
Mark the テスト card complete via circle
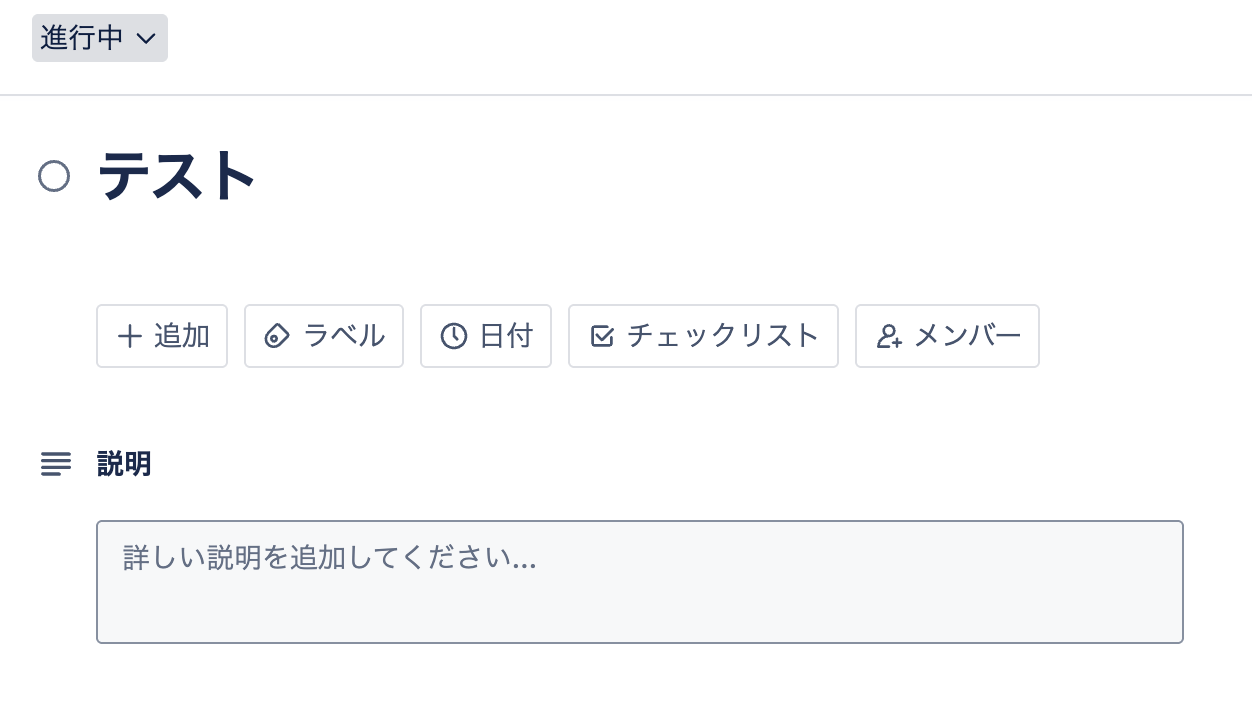click(x=54, y=177)
